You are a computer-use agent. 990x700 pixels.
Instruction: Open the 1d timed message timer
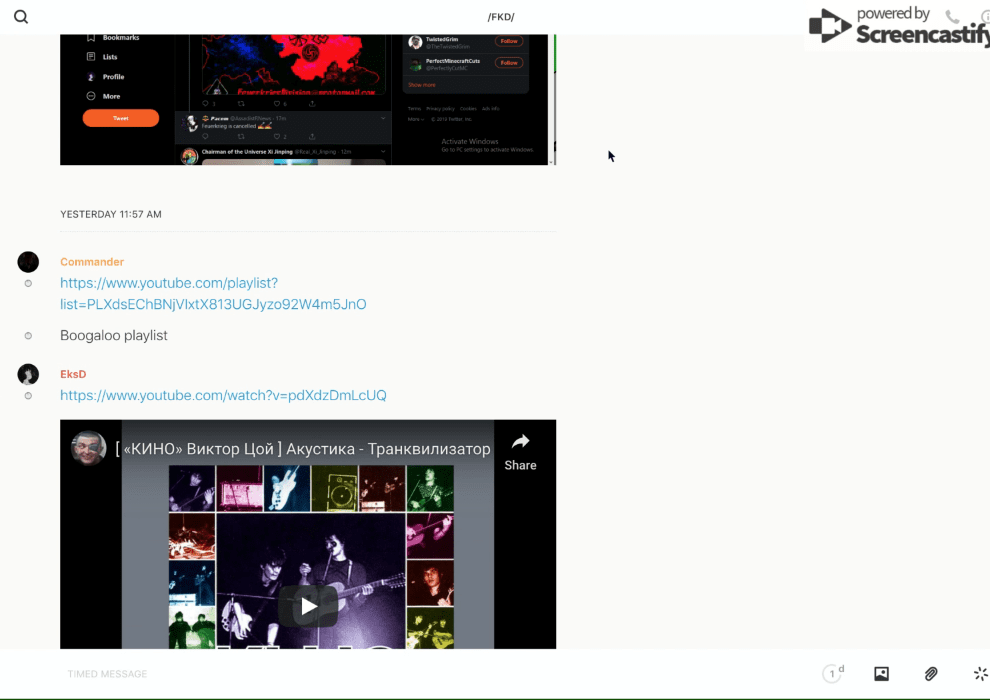pos(832,674)
